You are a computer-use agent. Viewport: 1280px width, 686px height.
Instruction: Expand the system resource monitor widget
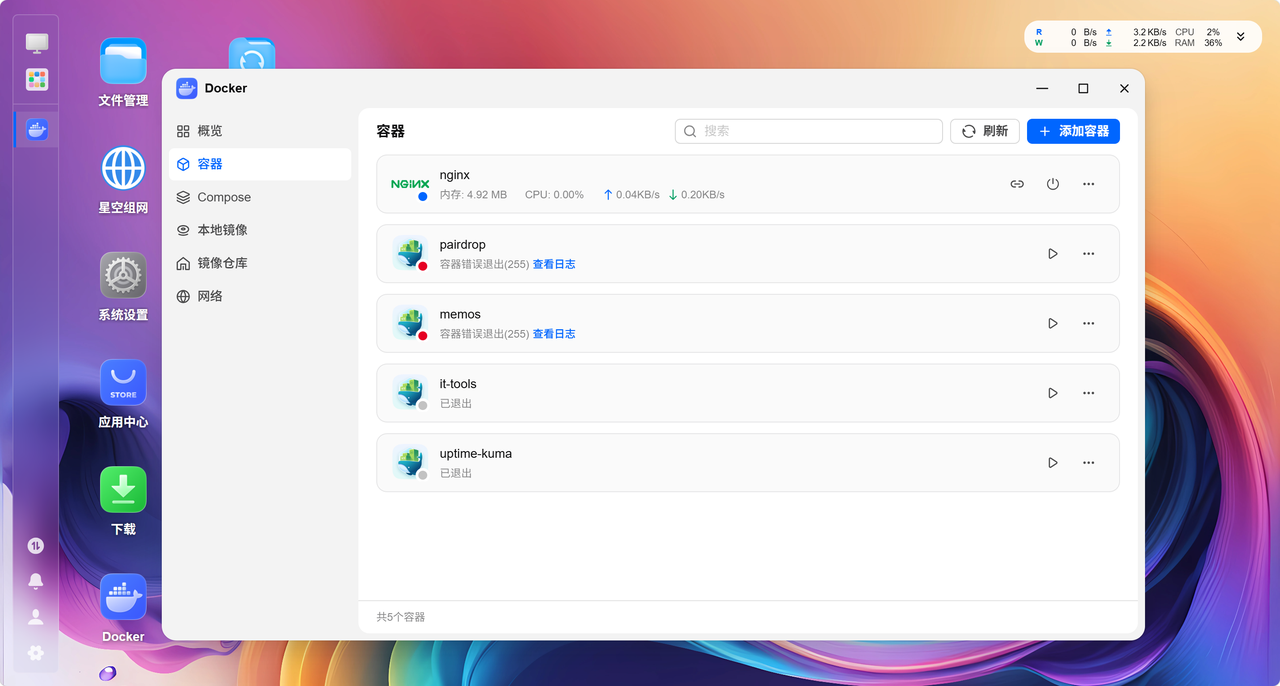[1241, 37]
